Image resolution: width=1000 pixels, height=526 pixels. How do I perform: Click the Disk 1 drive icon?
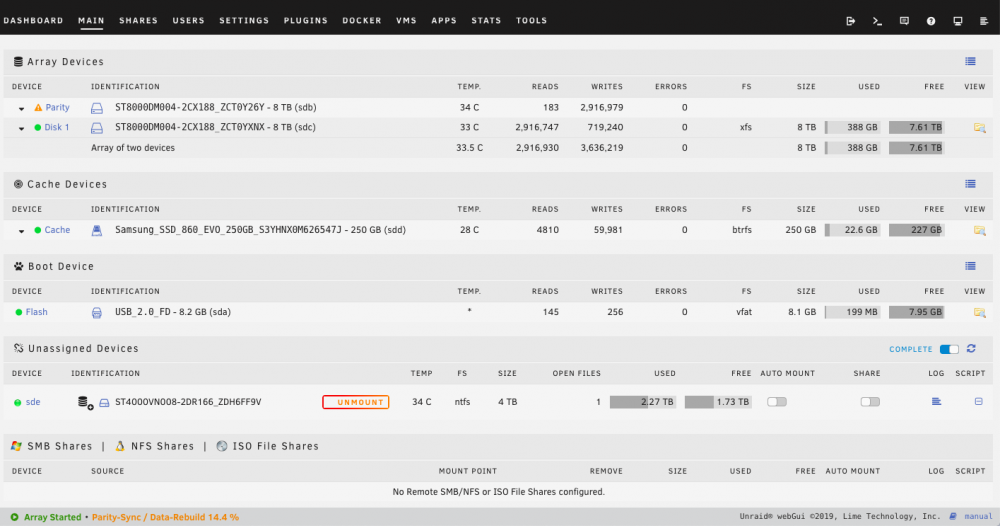point(96,128)
